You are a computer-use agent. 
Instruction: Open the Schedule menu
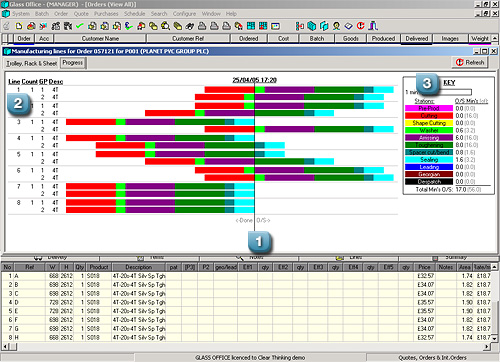pos(135,14)
